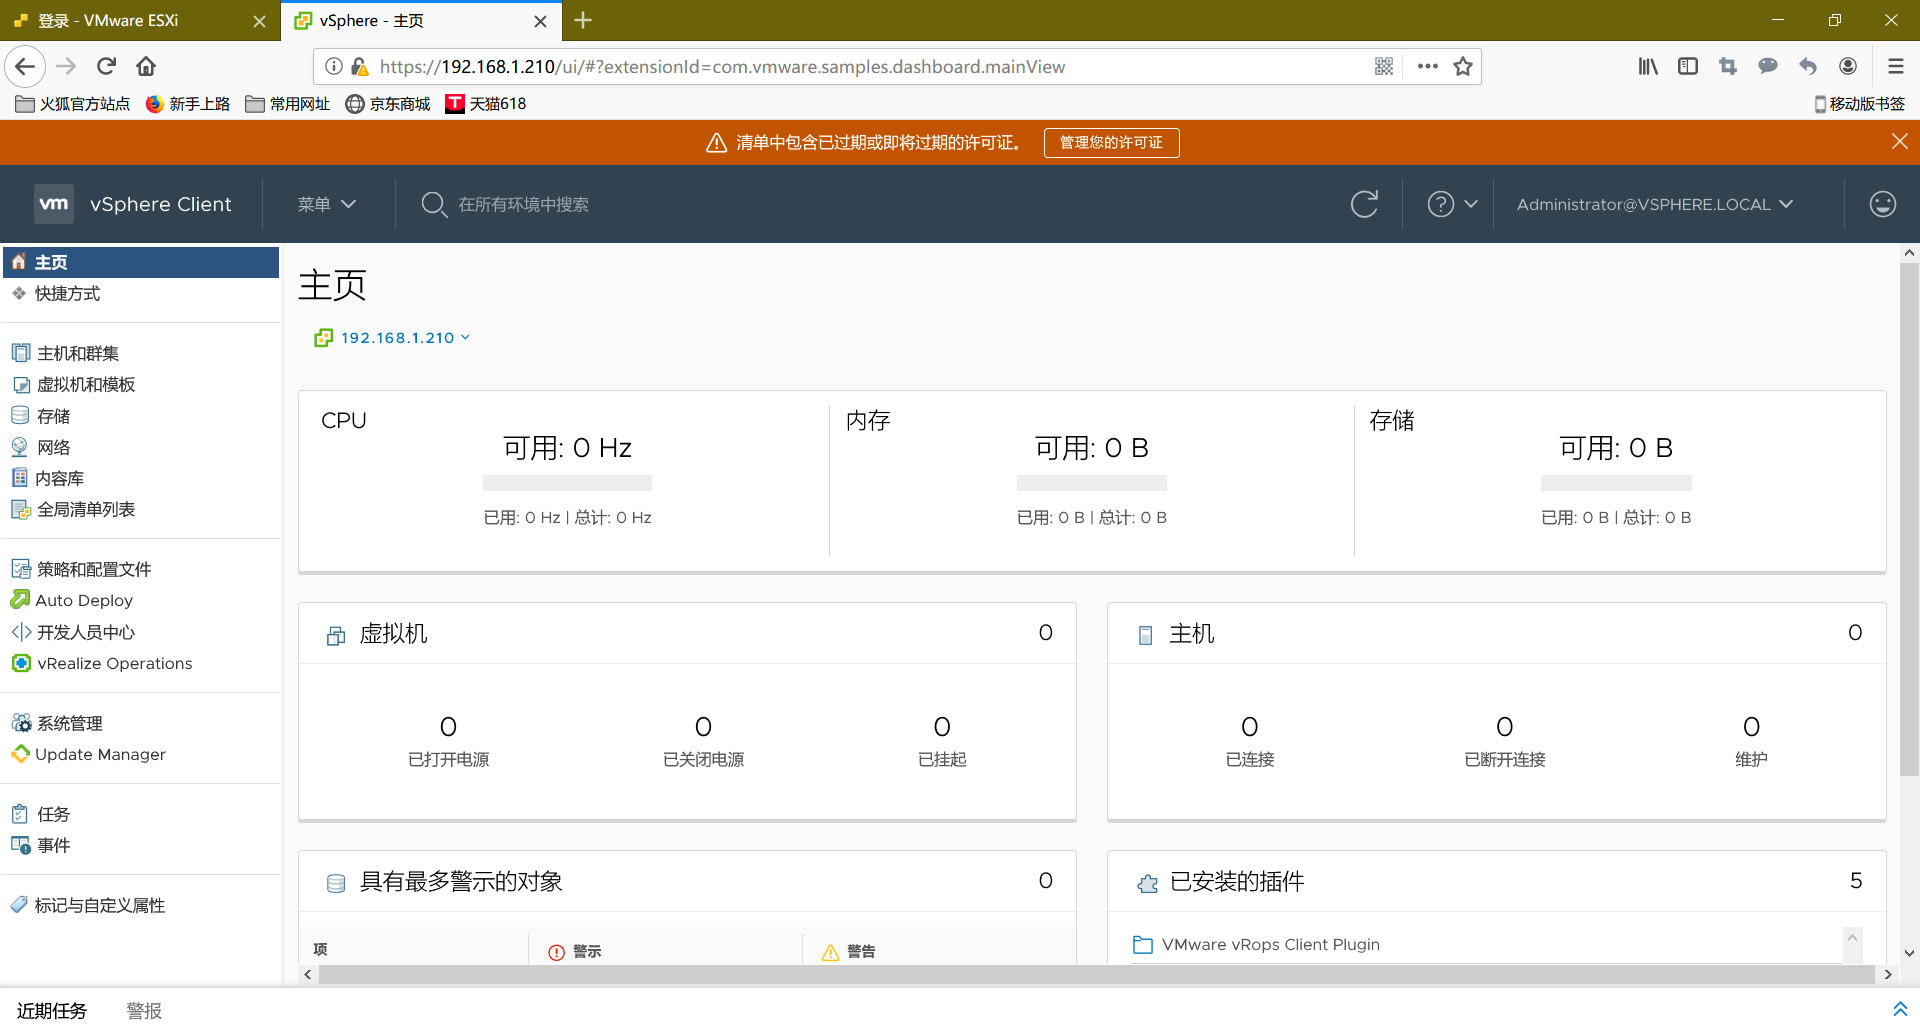Image resolution: width=1920 pixels, height=1030 pixels.
Task: Open the help question mark menu
Action: pyautogui.click(x=1452, y=204)
